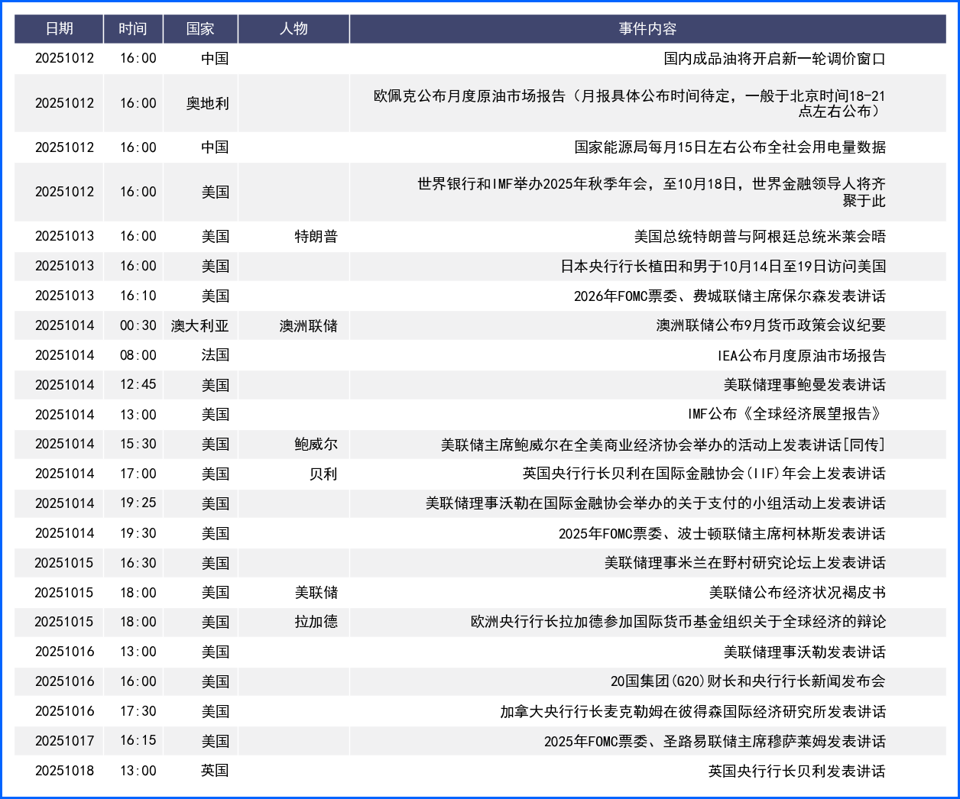This screenshot has width=960, height=799.
Task: Select the 国家 column header
Action: click(x=200, y=29)
